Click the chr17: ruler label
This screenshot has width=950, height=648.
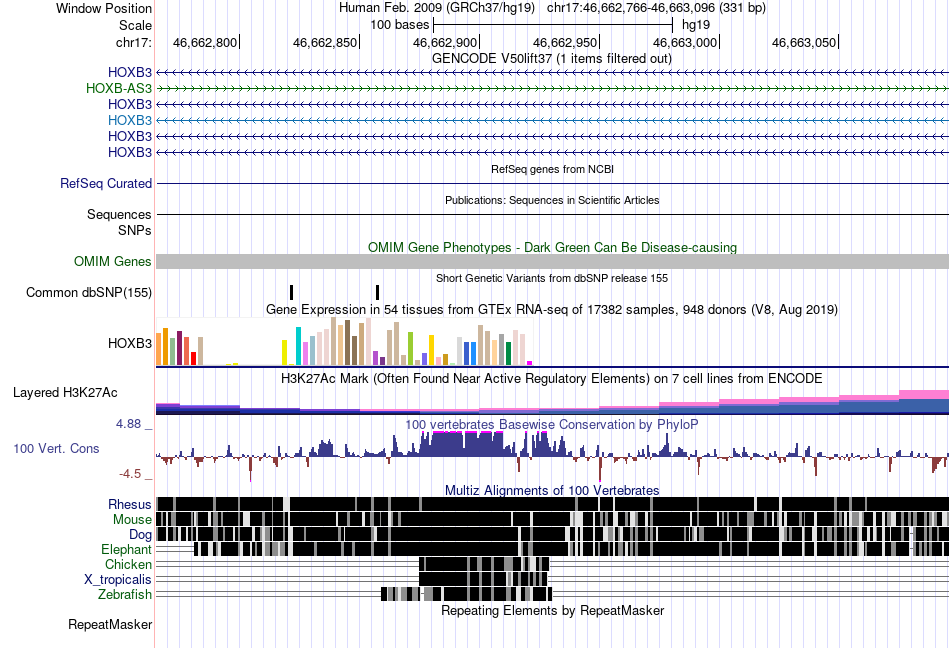coord(134,42)
